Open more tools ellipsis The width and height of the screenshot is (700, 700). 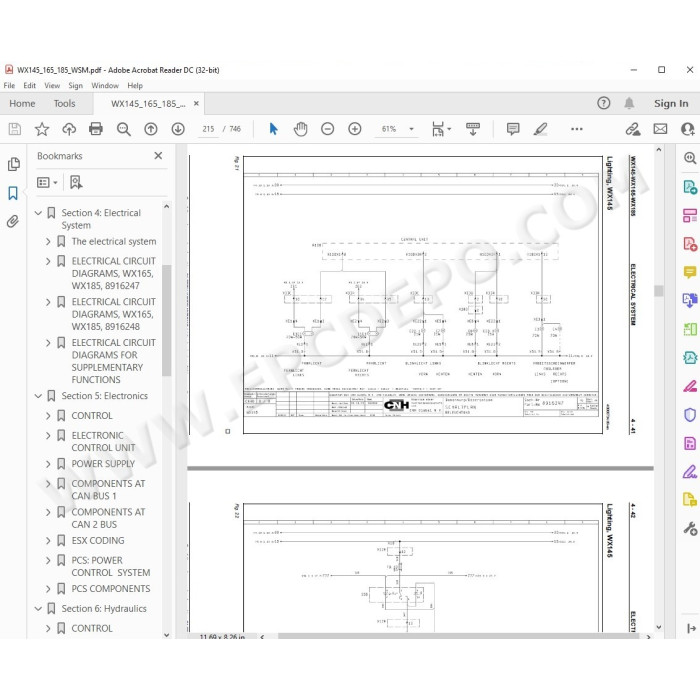pyautogui.click(x=577, y=129)
